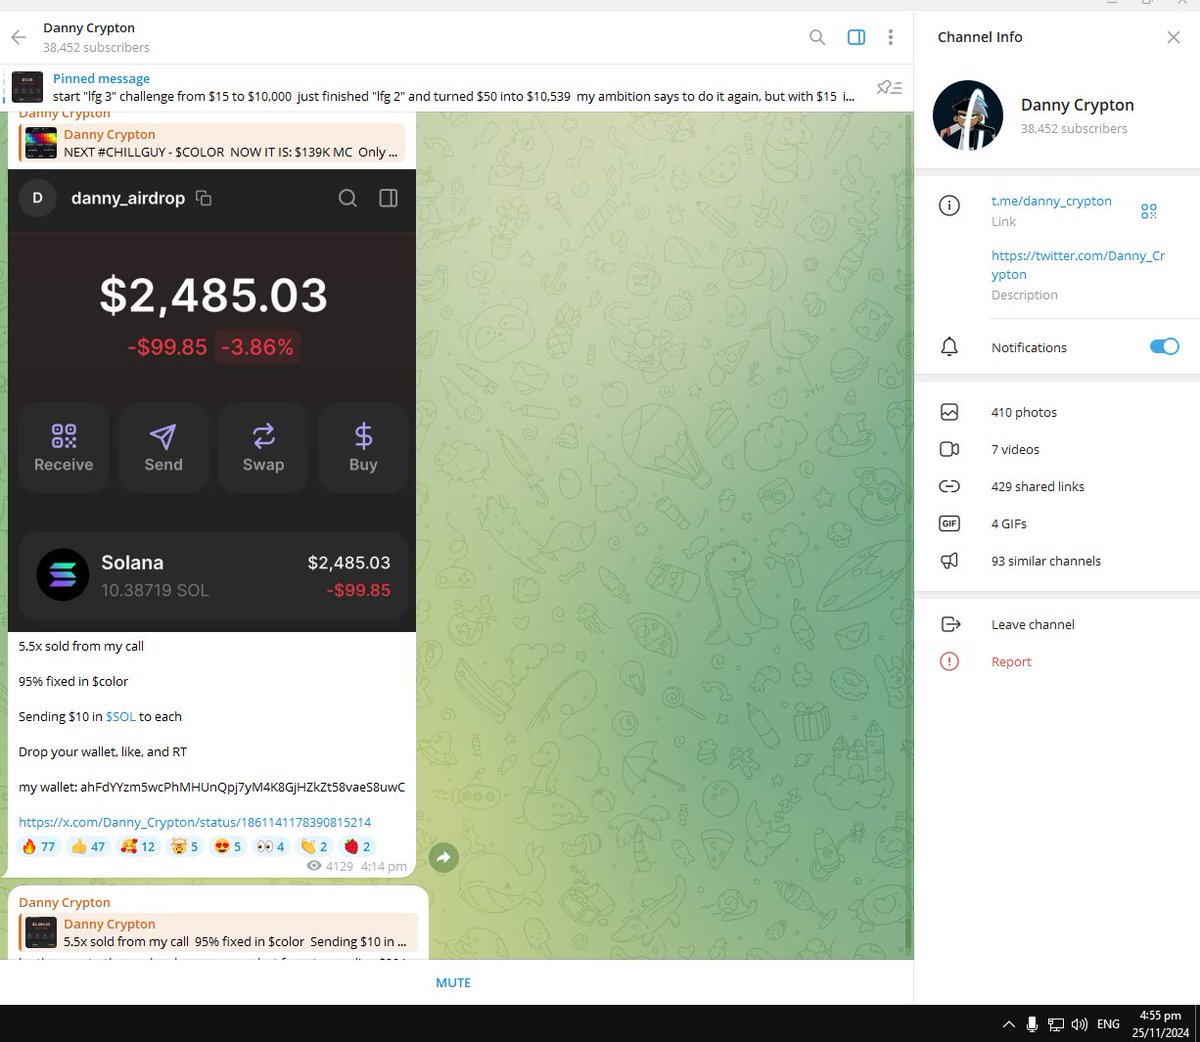This screenshot has width=1200, height=1042.
Task: Open the x.com Danny_Crypton status link
Action: point(195,822)
